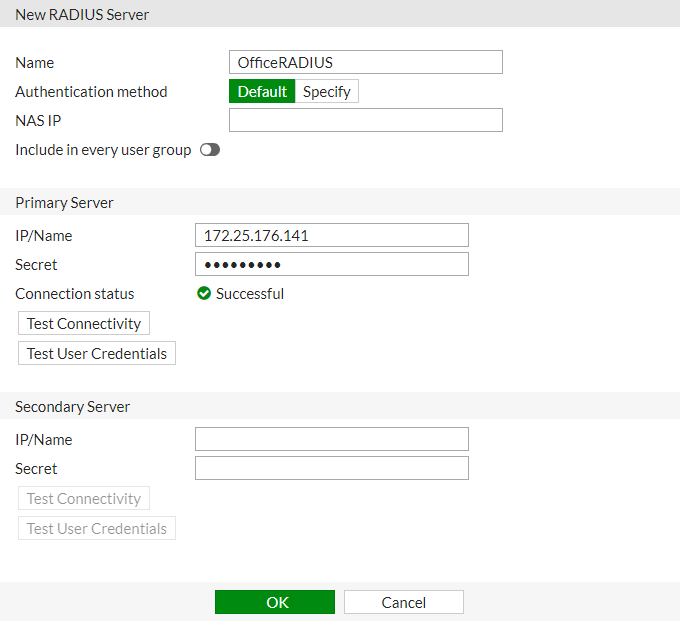Test User Credentials for Primary Server
The height and width of the screenshot is (621, 680).
(97, 353)
